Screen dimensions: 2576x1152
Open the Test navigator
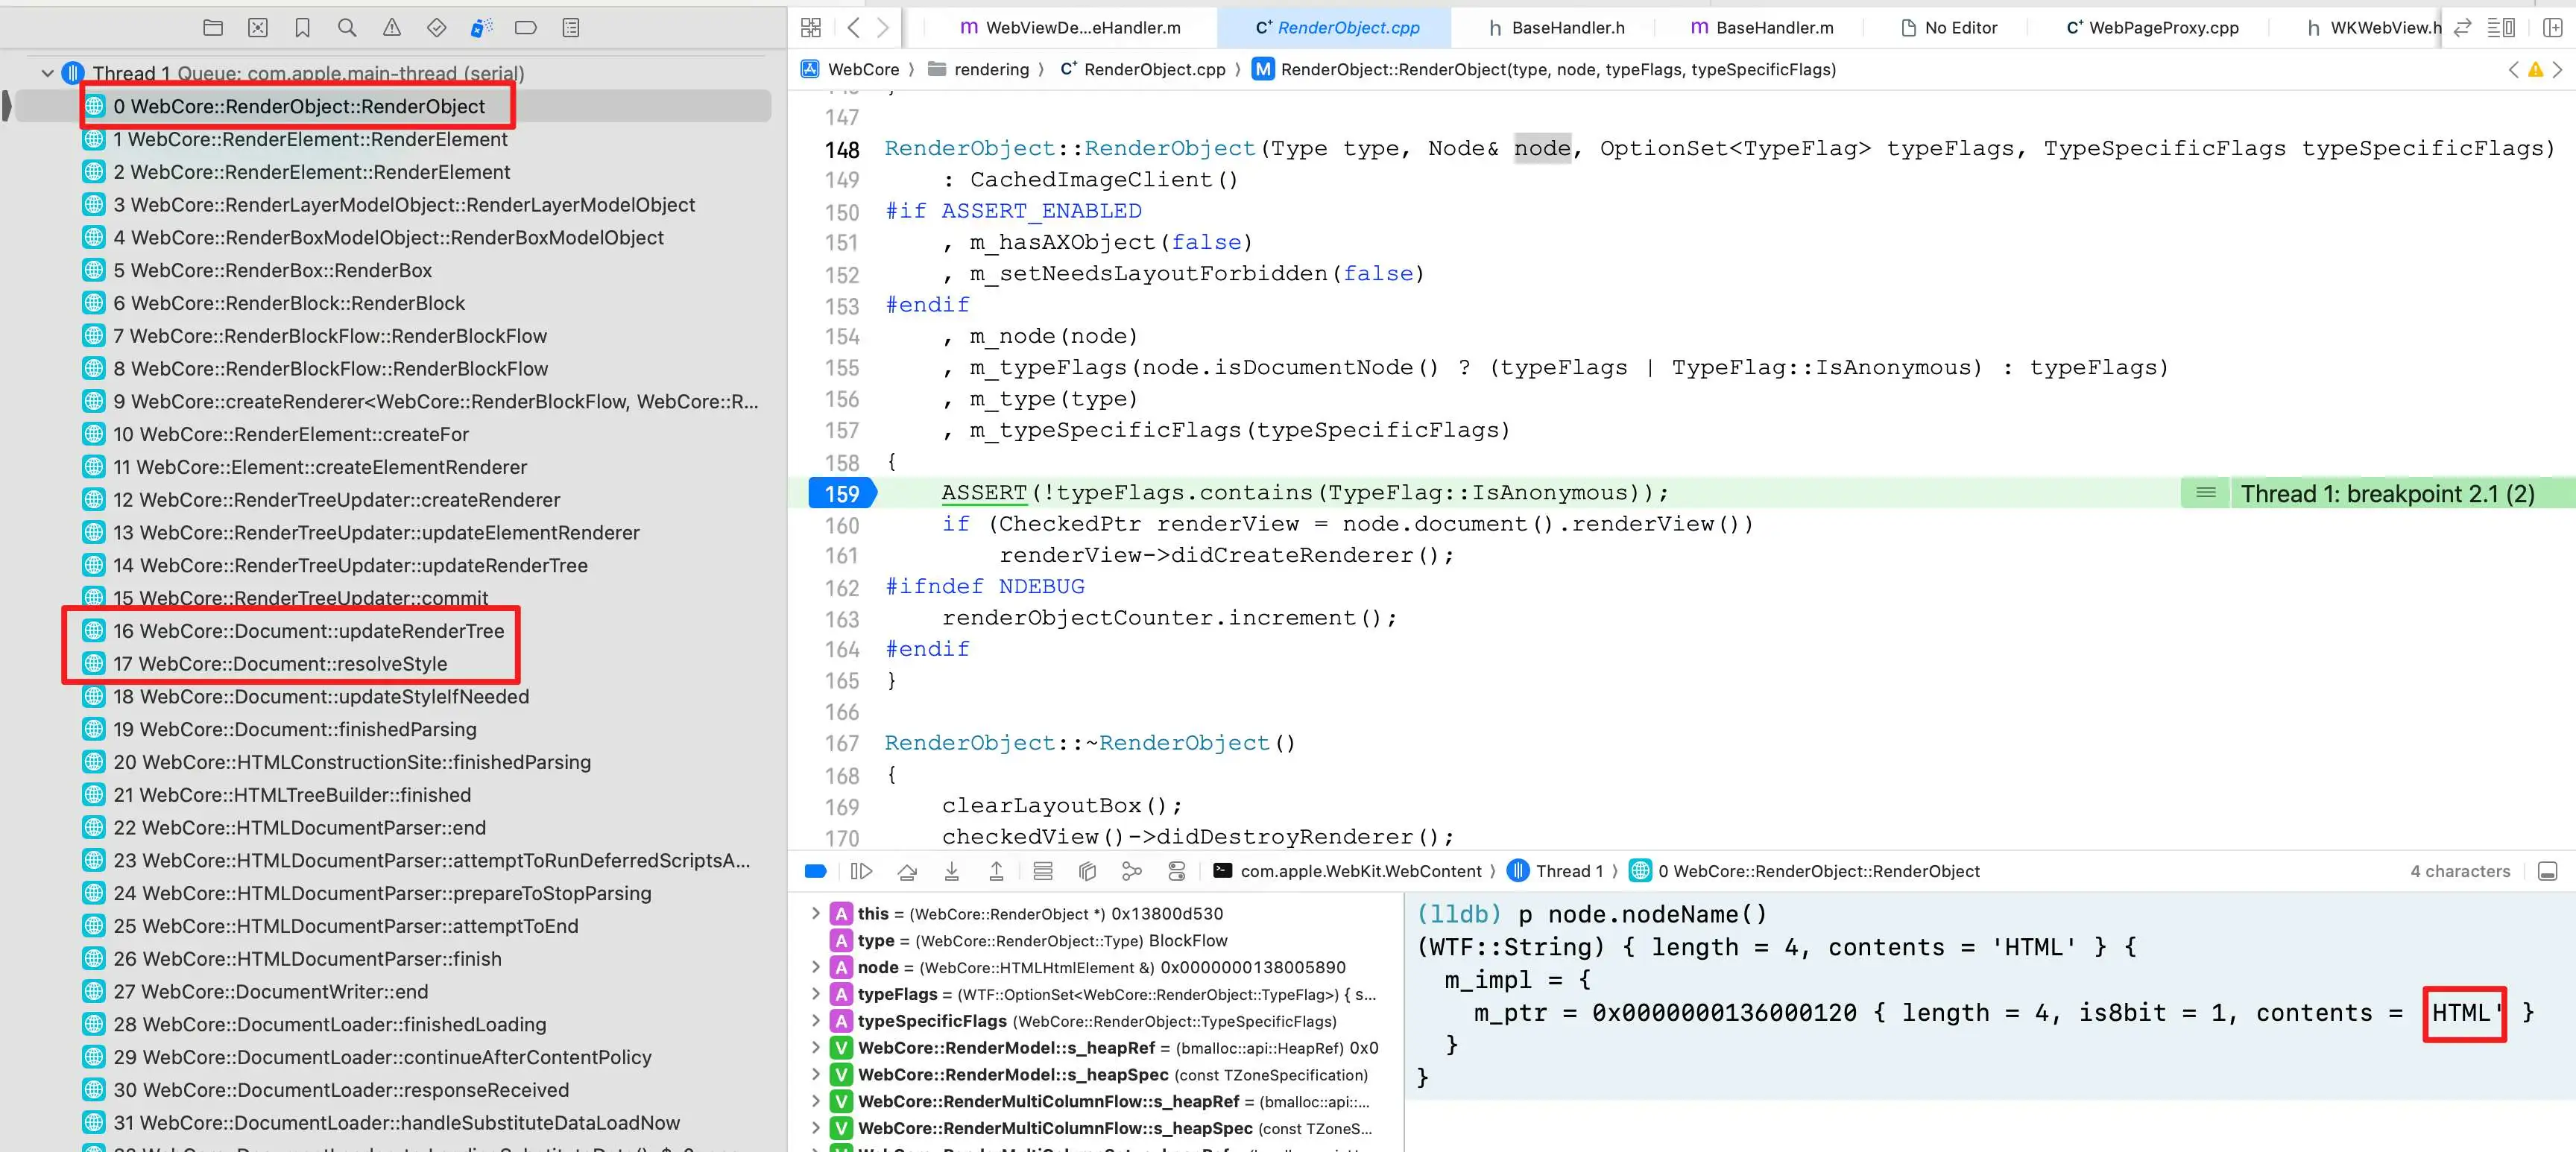point(436,27)
